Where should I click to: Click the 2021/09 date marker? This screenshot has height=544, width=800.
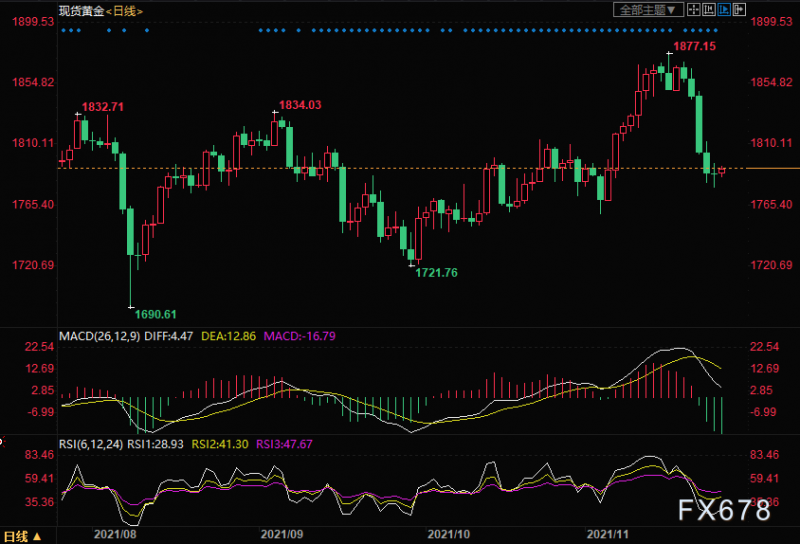[282, 534]
